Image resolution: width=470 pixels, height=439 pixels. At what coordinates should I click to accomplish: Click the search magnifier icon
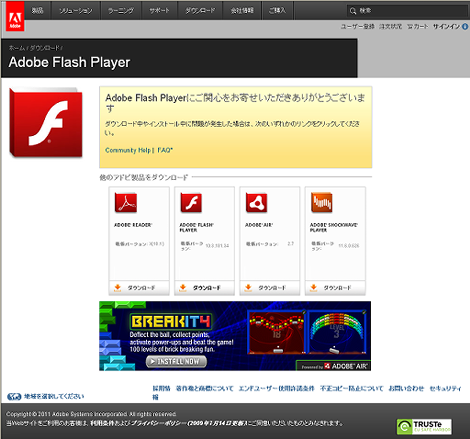(x=353, y=11)
